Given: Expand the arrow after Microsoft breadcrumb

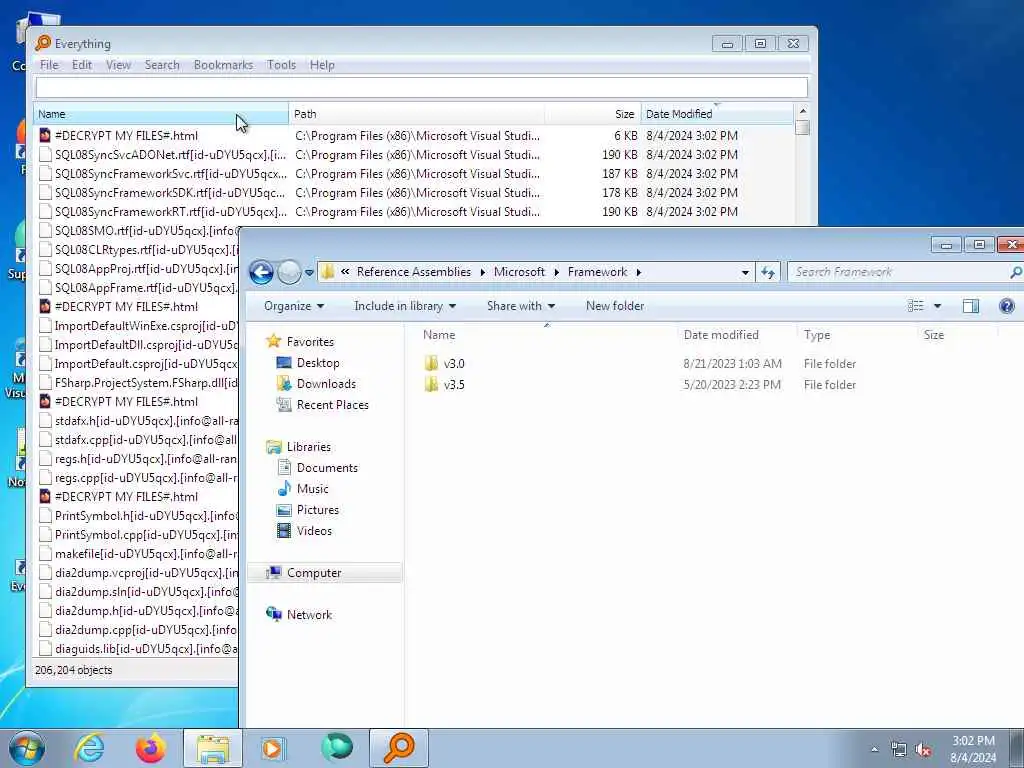Looking at the screenshot, I should coord(556,272).
